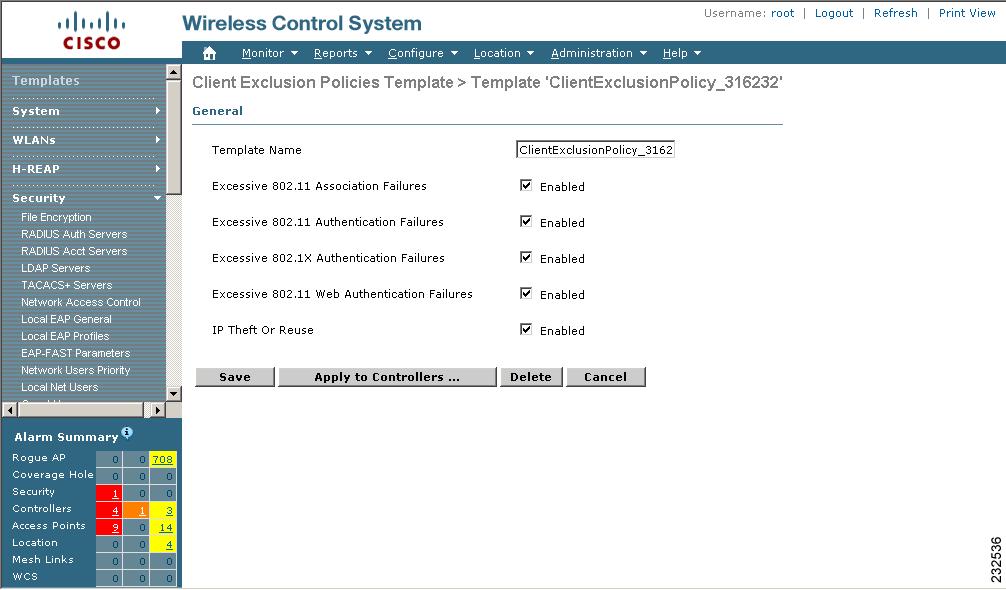Open Network Users Priority templates
Screen dimensions: 1006x590
(x=76, y=370)
